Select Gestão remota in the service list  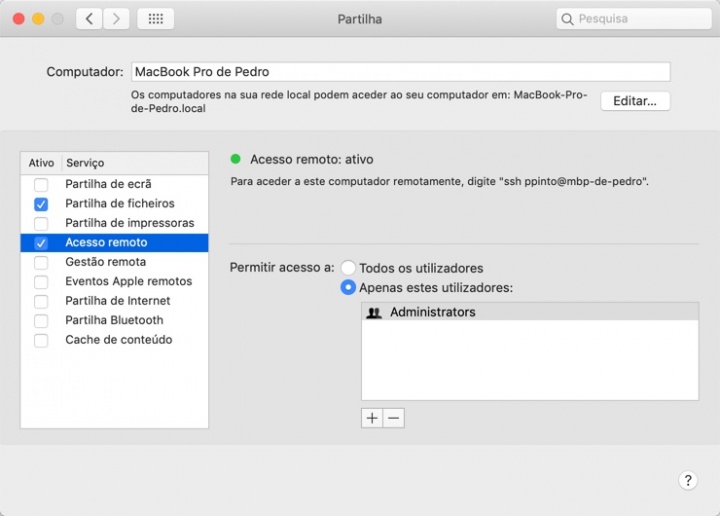[105, 262]
